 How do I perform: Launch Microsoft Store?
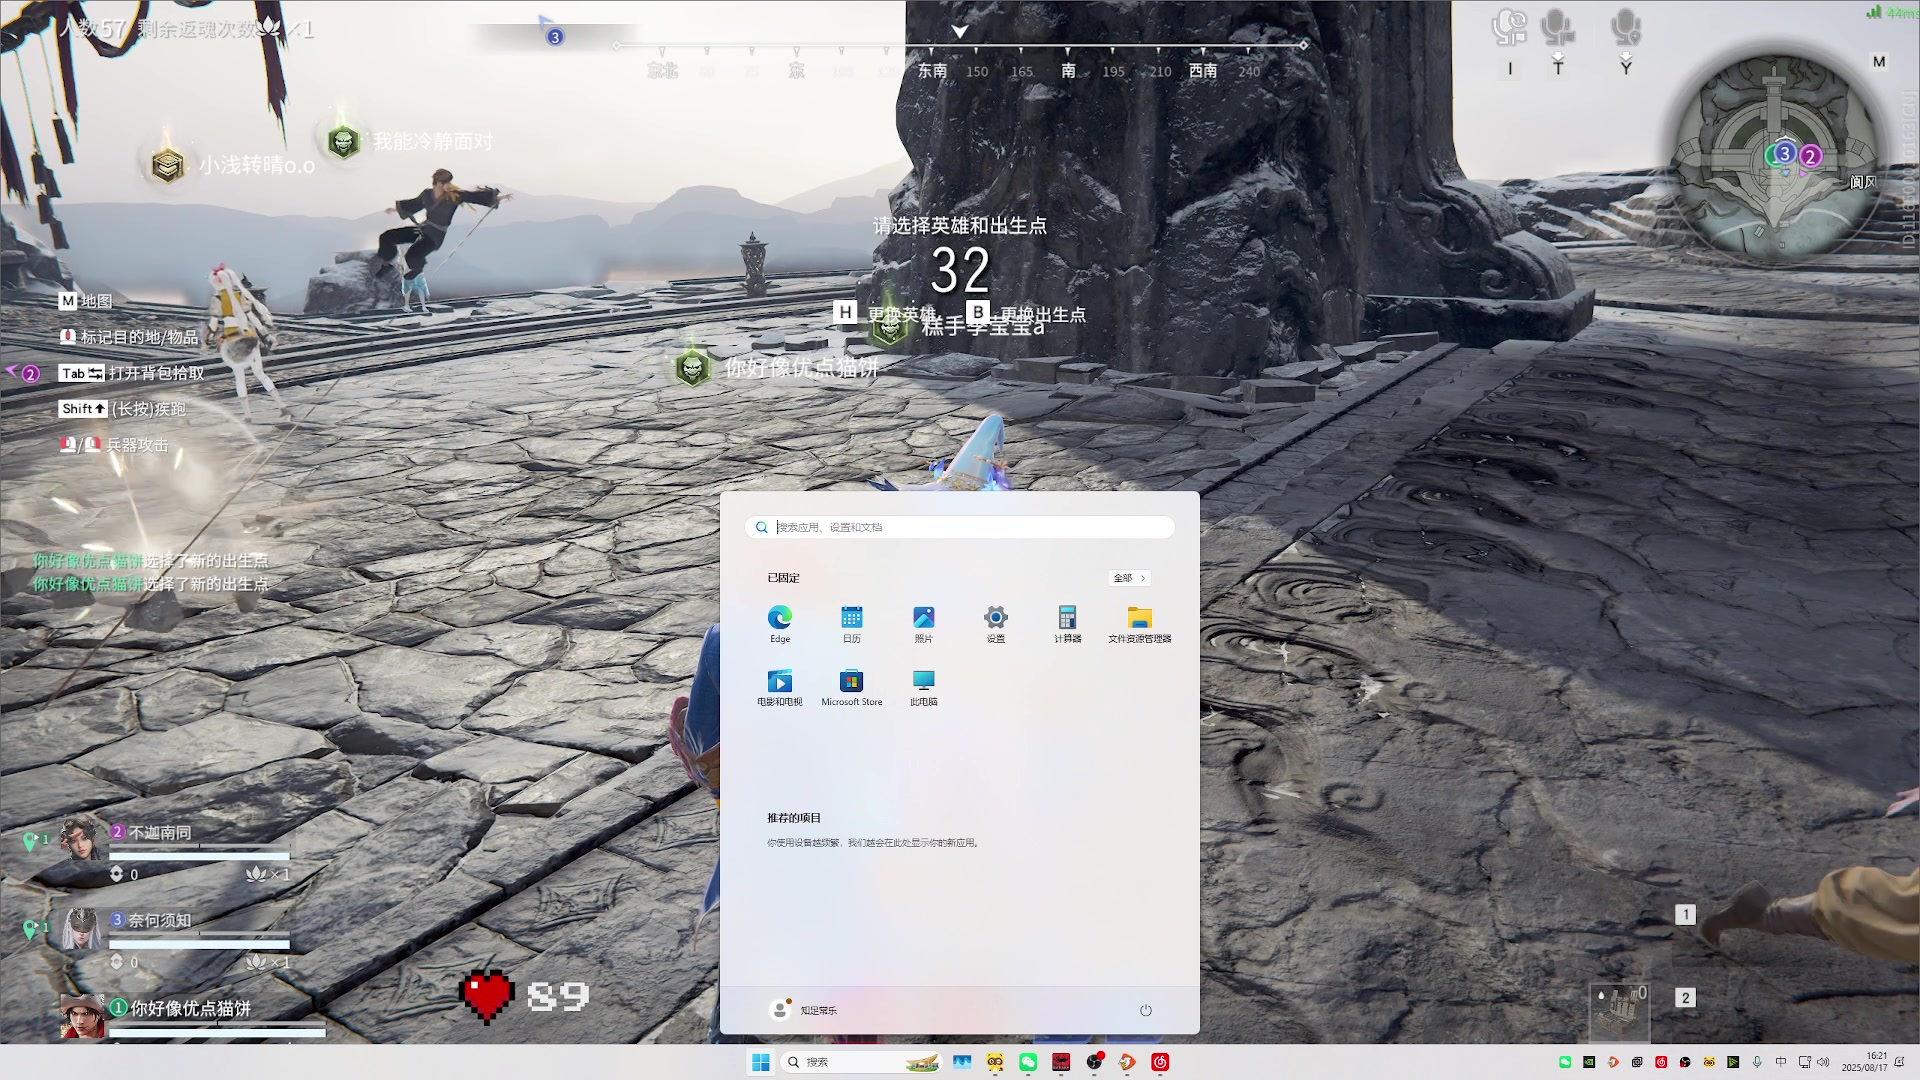click(x=852, y=687)
